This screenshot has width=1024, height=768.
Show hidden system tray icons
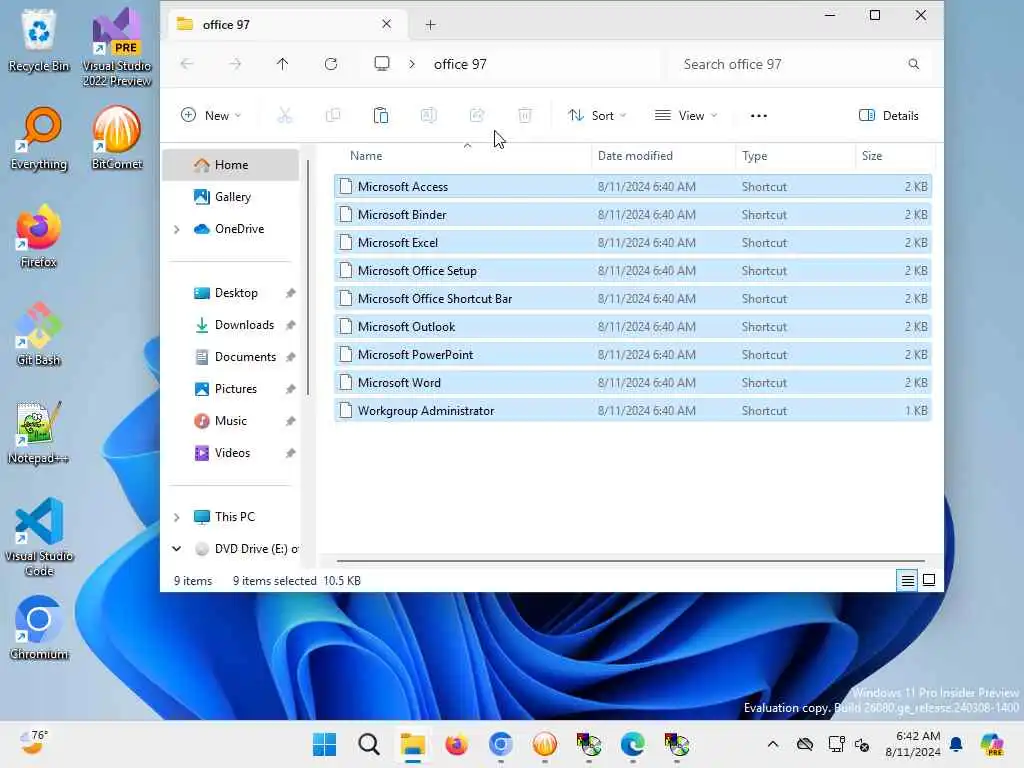pyautogui.click(x=773, y=744)
